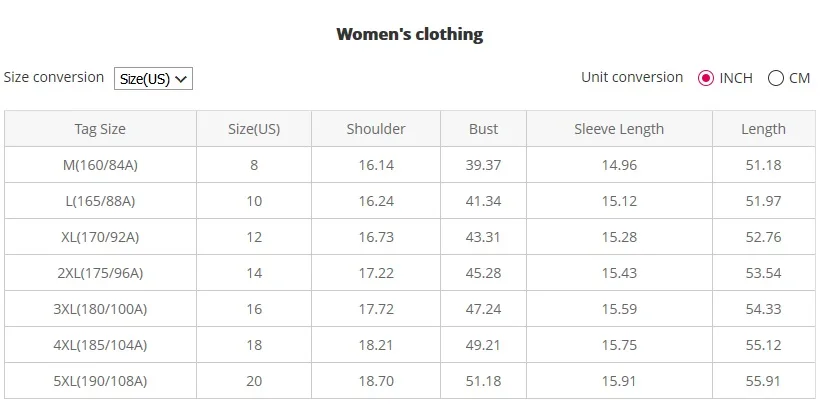
Task: Click the Unit conversion label
Action: 632,77
